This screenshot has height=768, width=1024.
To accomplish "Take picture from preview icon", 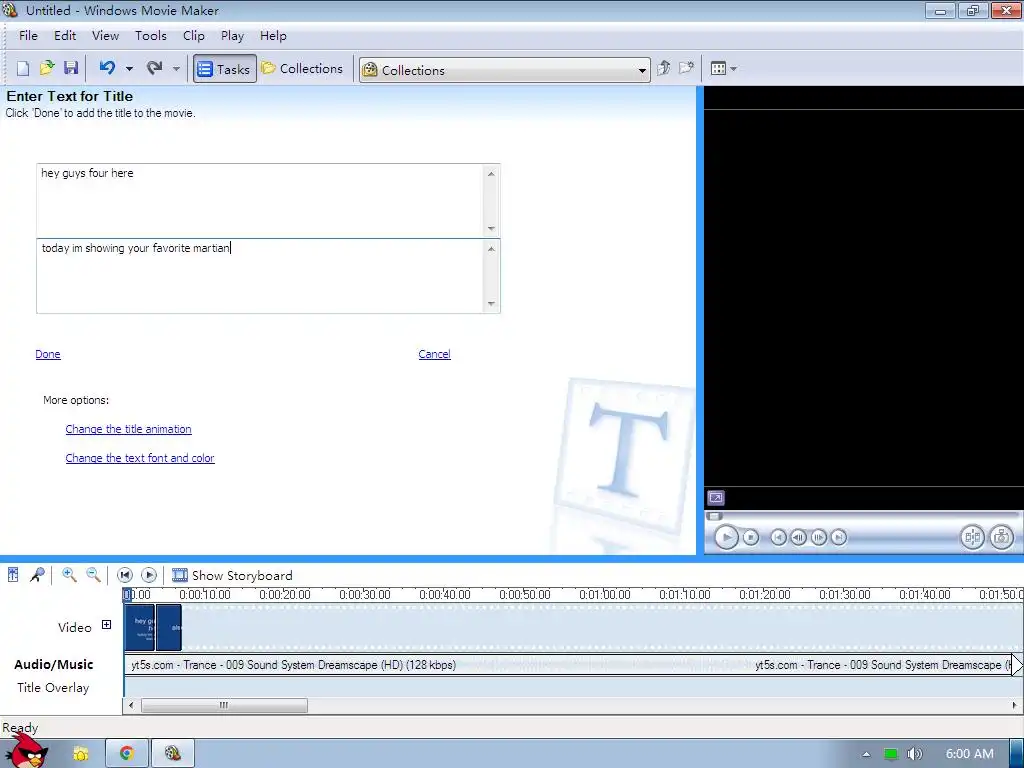I will tap(1001, 537).
